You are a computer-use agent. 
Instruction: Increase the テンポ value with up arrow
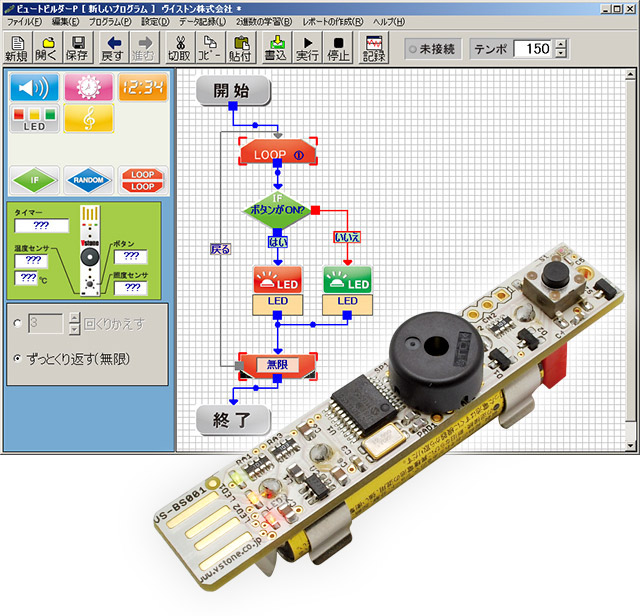pyautogui.click(x=560, y=43)
